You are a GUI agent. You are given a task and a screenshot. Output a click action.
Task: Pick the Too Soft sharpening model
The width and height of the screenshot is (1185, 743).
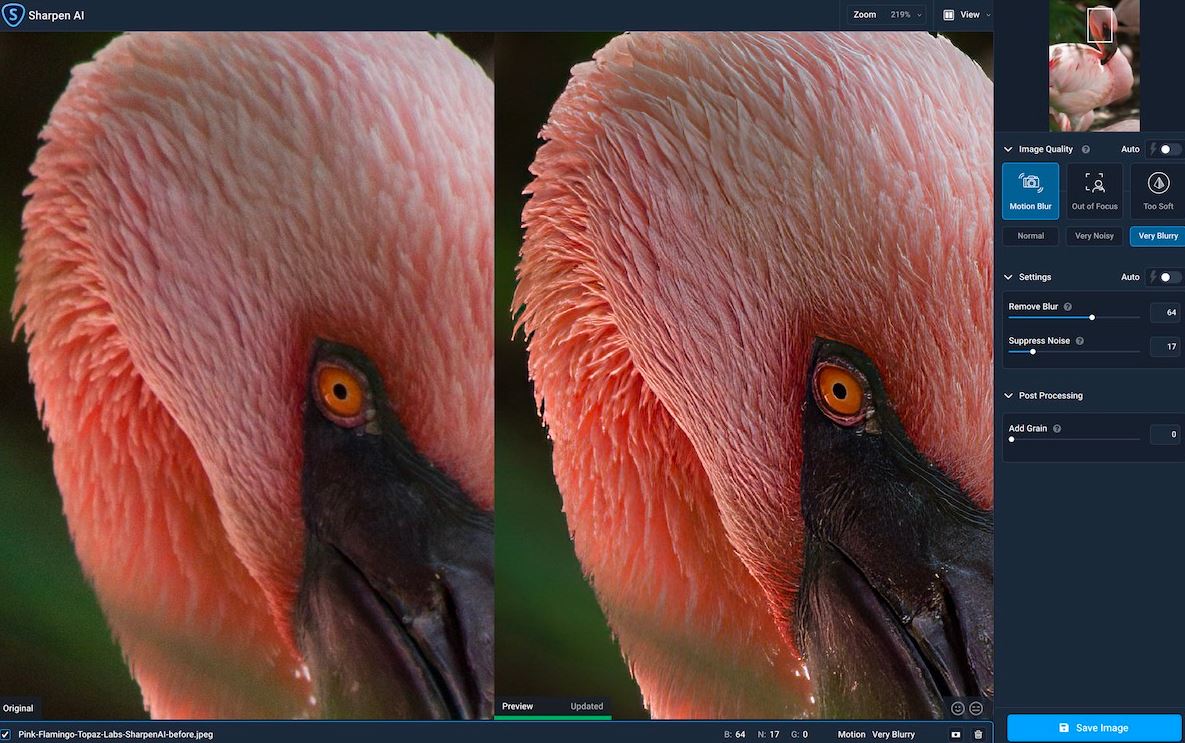click(1158, 191)
